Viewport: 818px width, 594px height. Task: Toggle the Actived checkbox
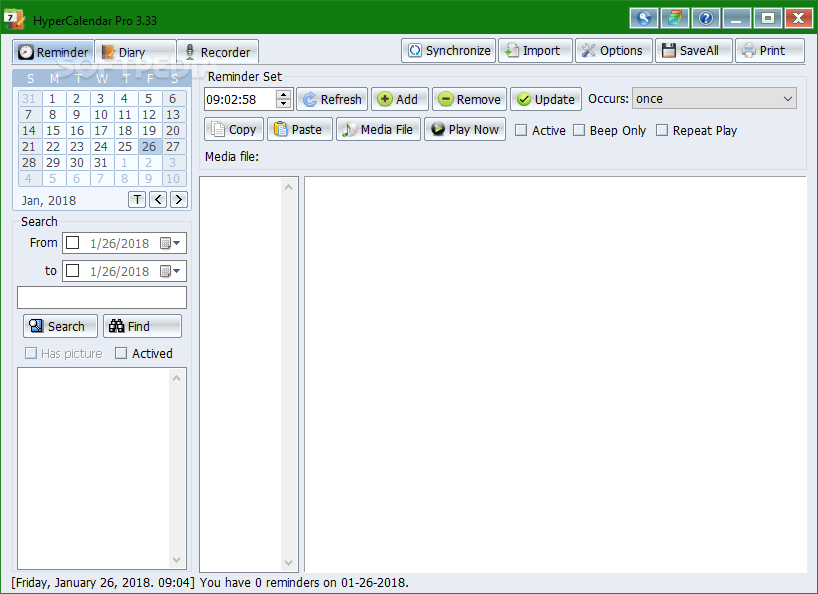[121, 353]
